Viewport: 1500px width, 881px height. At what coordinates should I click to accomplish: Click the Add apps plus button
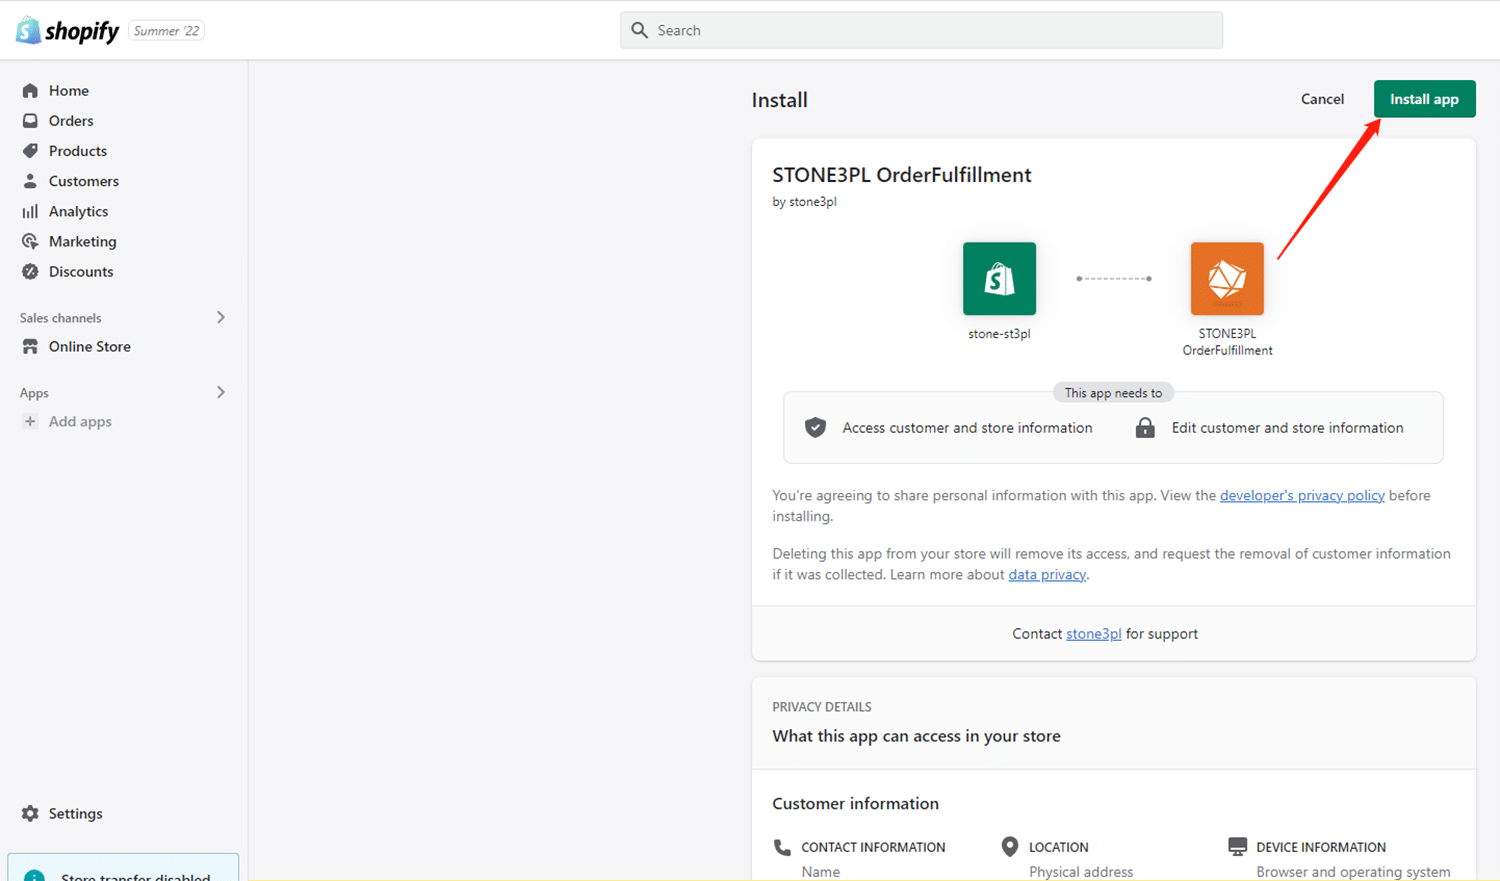coord(31,421)
